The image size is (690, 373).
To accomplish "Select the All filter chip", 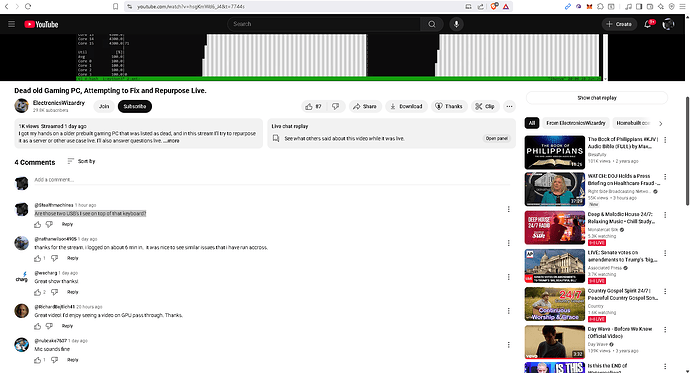I will pos(532,123).
